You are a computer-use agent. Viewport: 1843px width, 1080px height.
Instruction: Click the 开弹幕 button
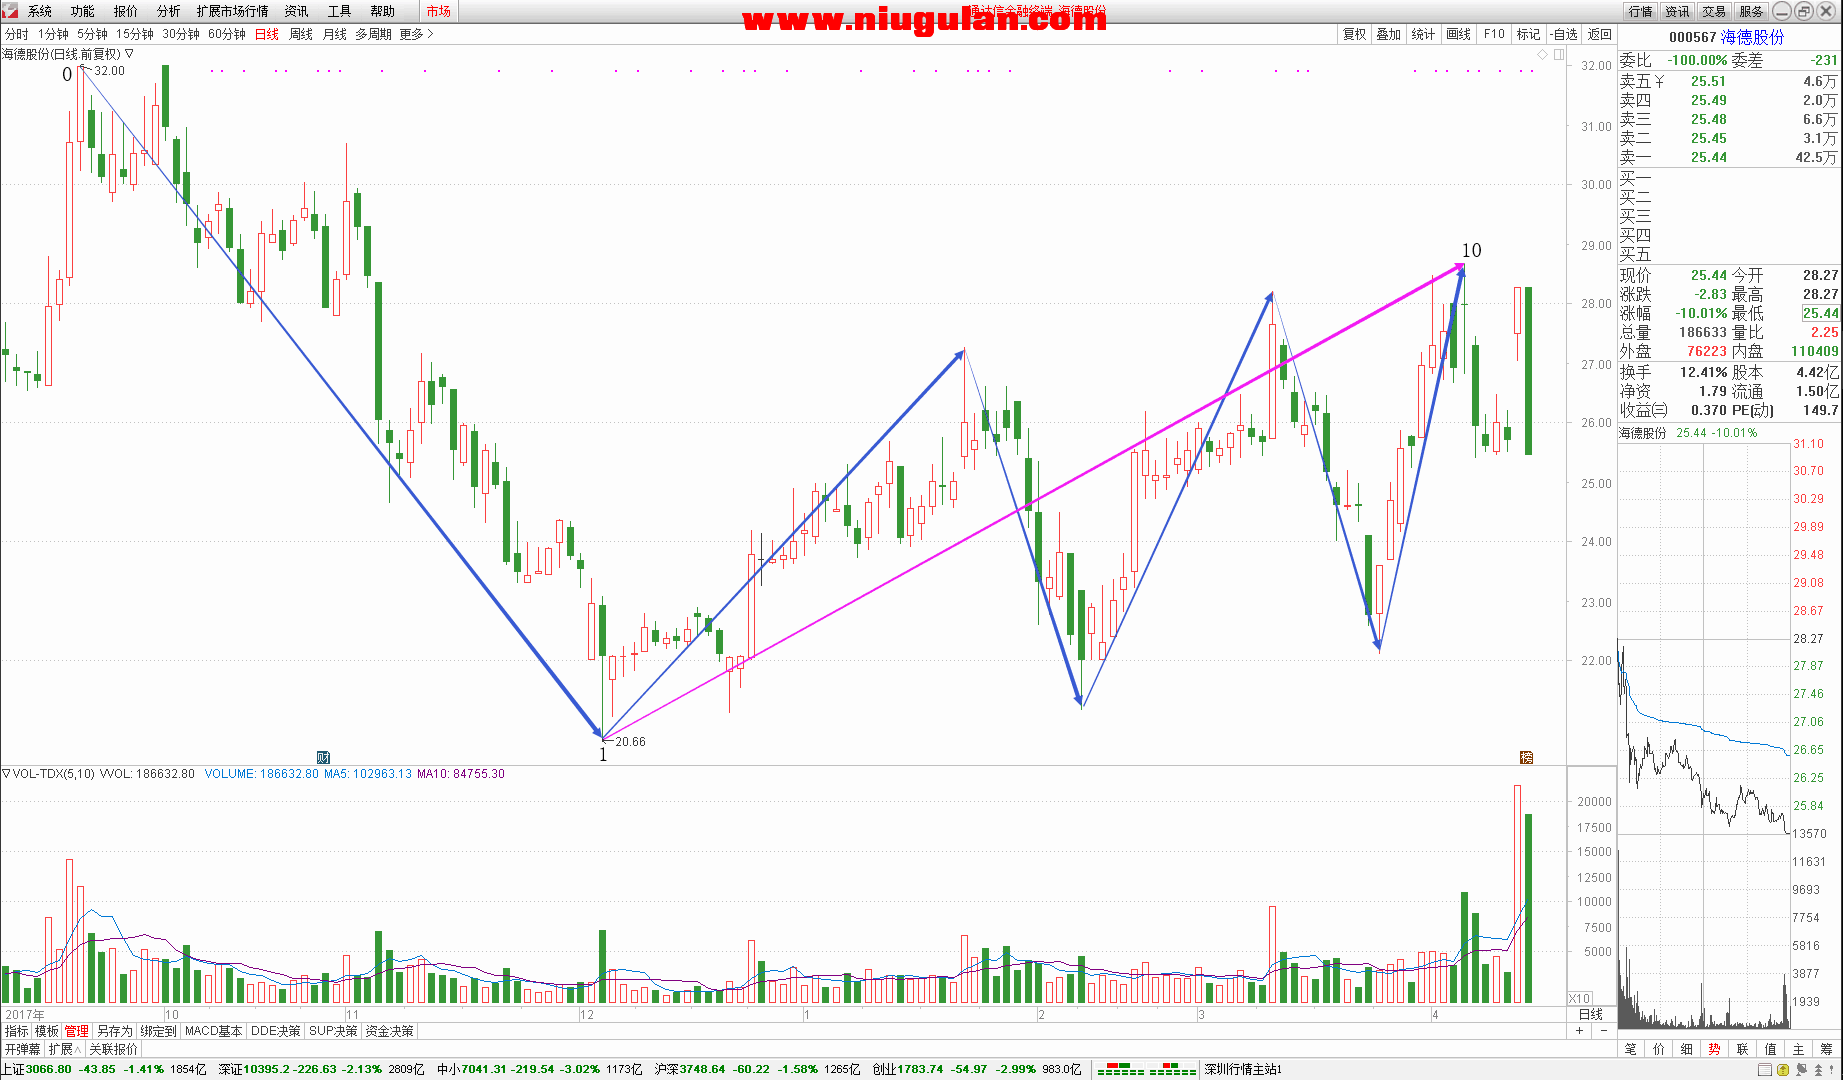(x=22, y=1049)
